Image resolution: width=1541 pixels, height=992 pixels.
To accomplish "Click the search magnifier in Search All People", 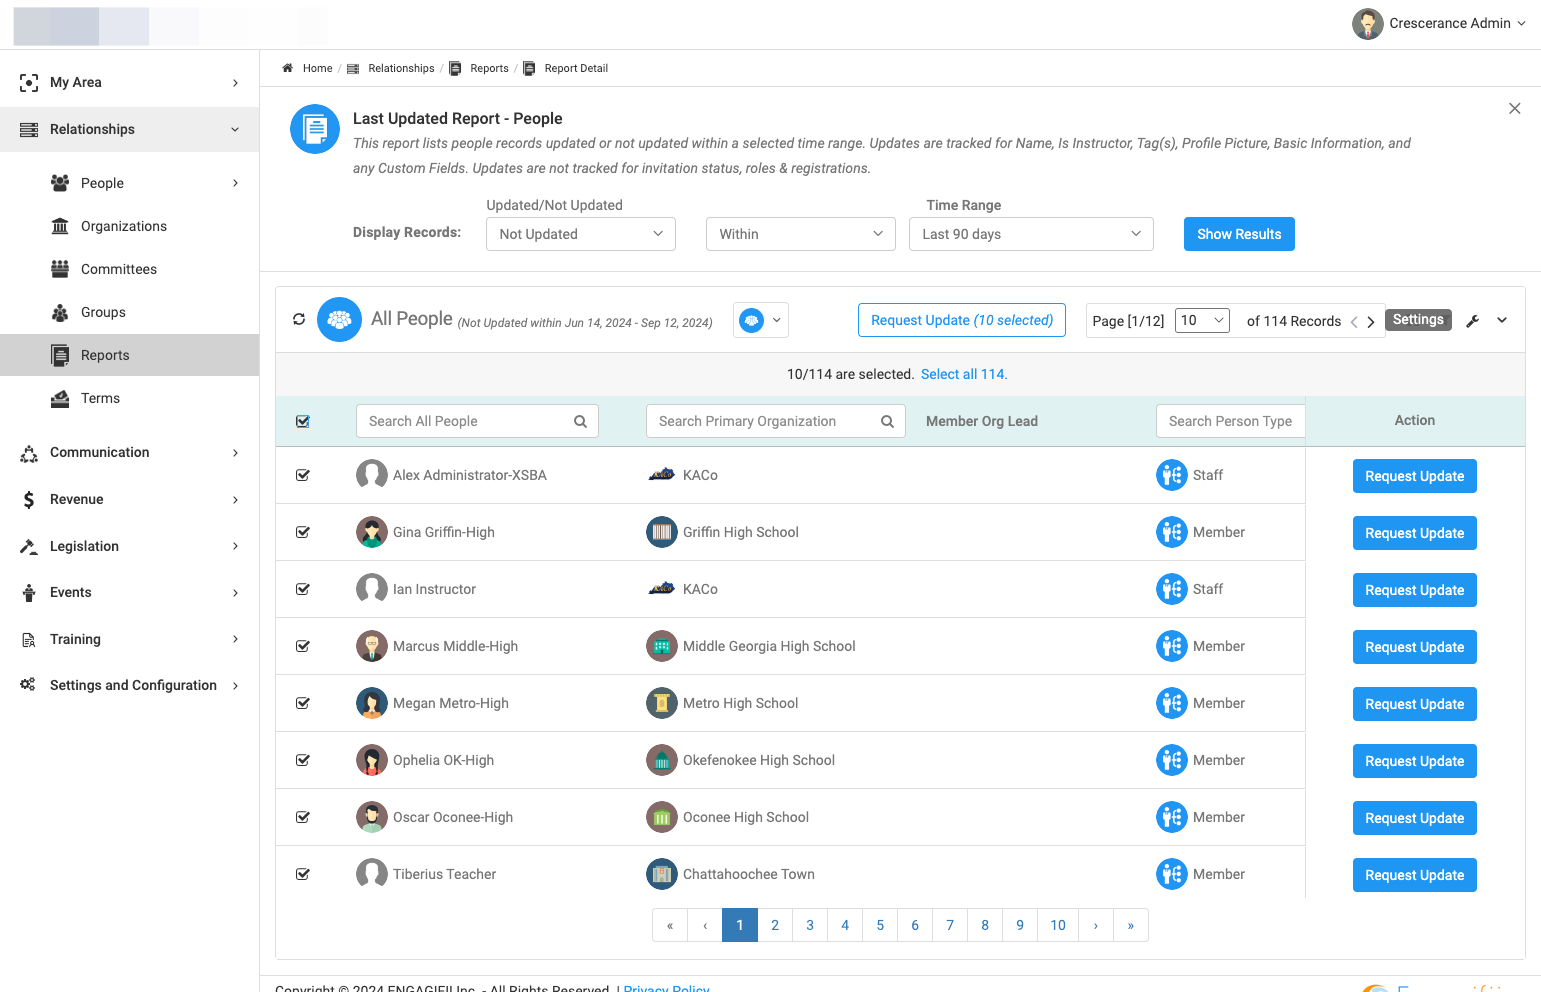I will coord(580,421).
